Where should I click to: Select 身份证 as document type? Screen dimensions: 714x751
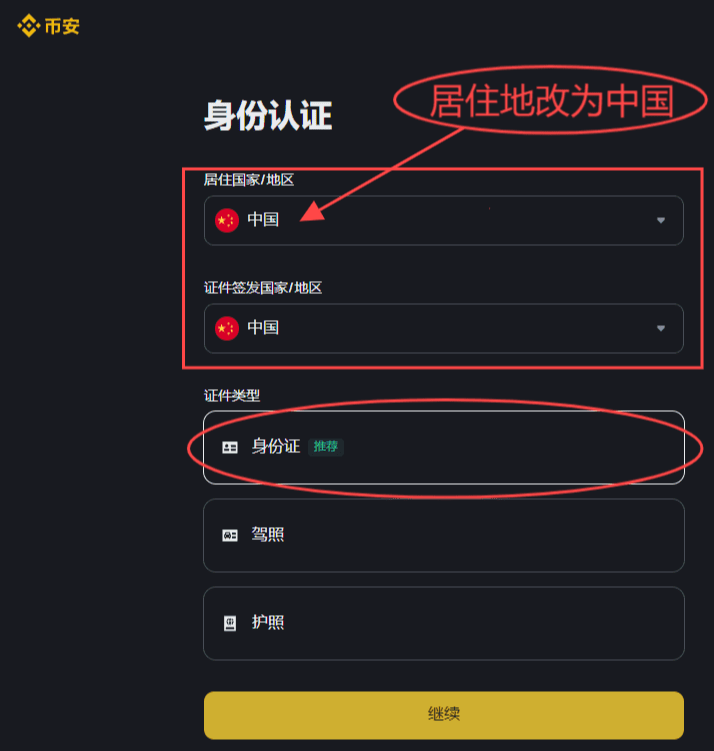click(444, 447)
